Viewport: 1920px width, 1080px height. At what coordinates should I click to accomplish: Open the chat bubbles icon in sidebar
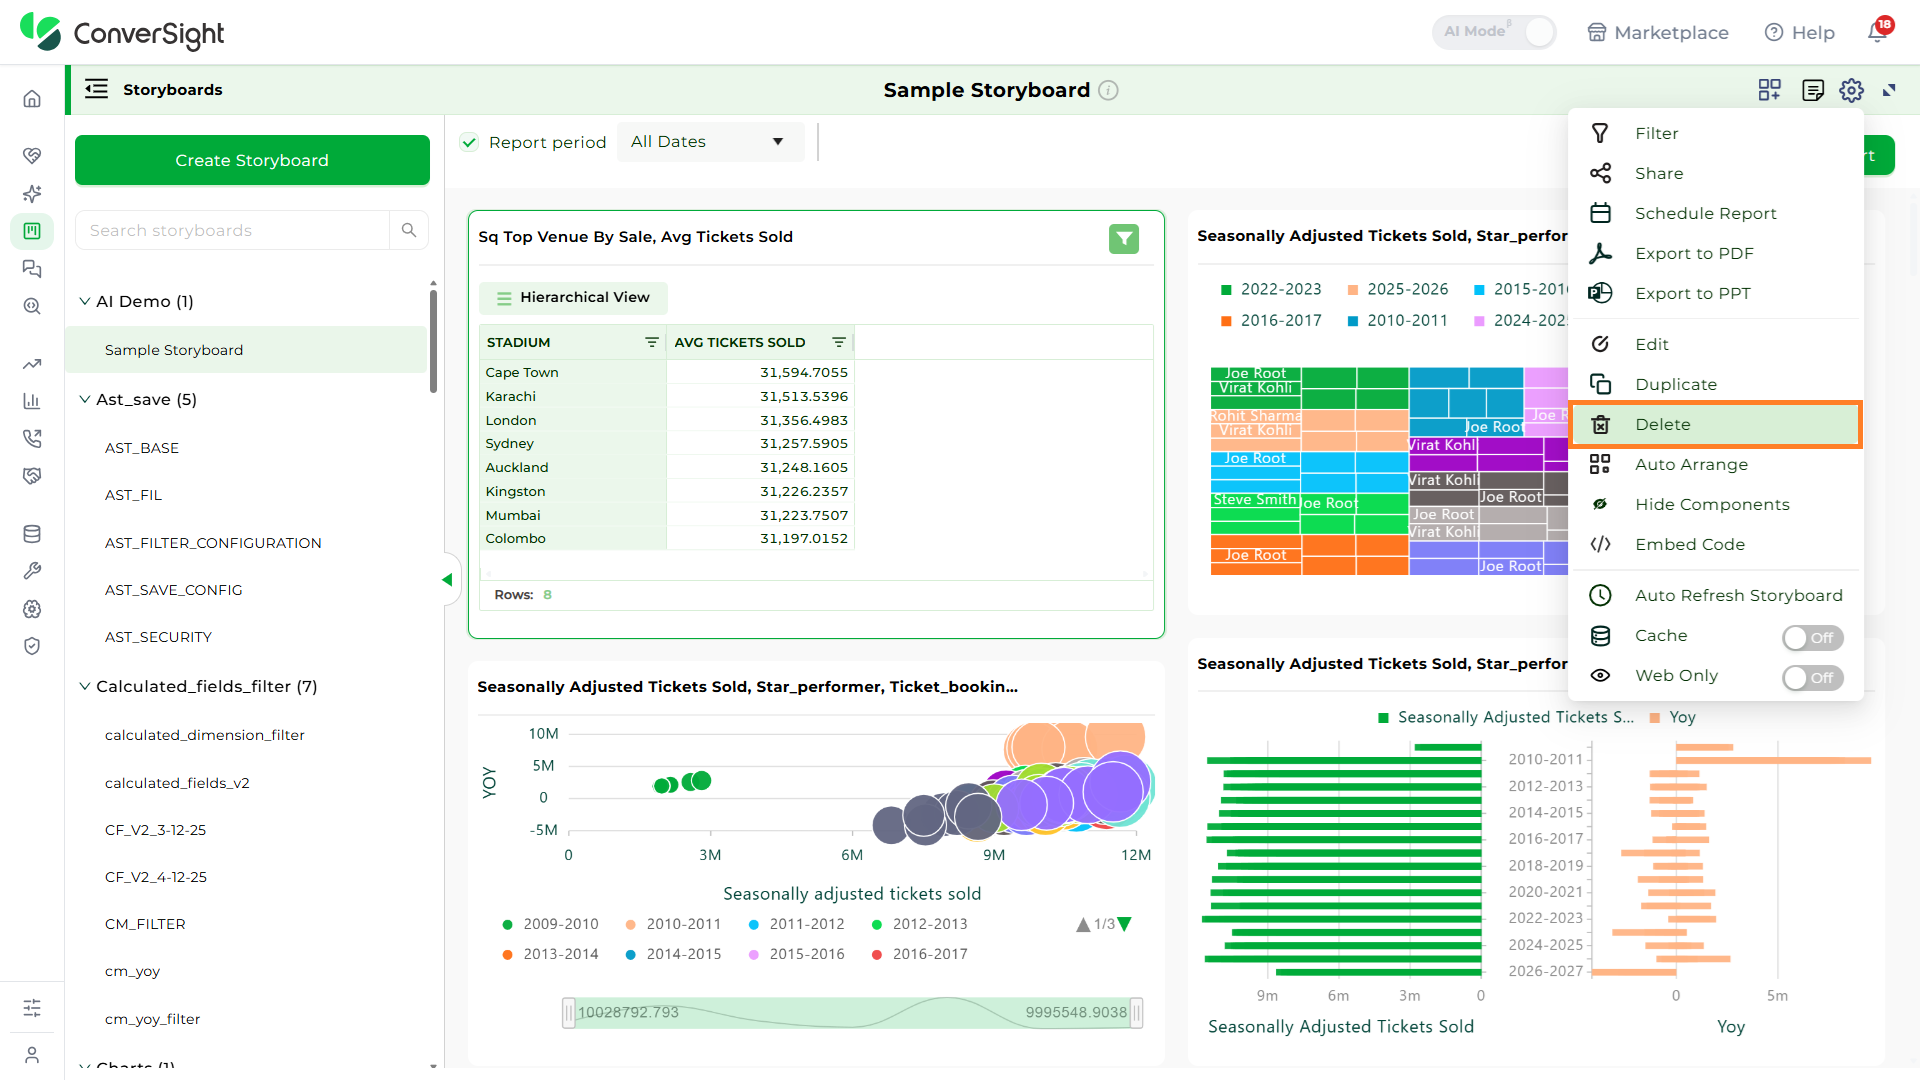click(x=32, y=268)
